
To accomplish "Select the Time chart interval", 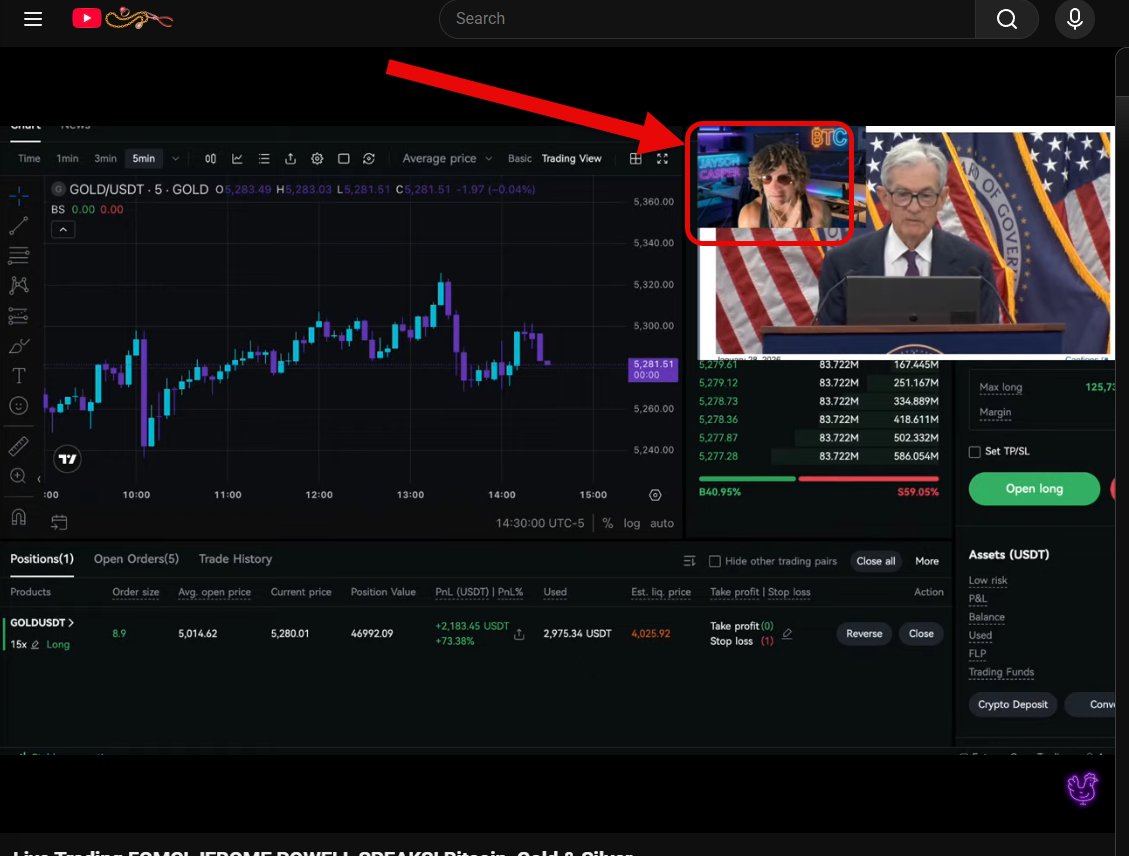I will (x=29, y=158).
